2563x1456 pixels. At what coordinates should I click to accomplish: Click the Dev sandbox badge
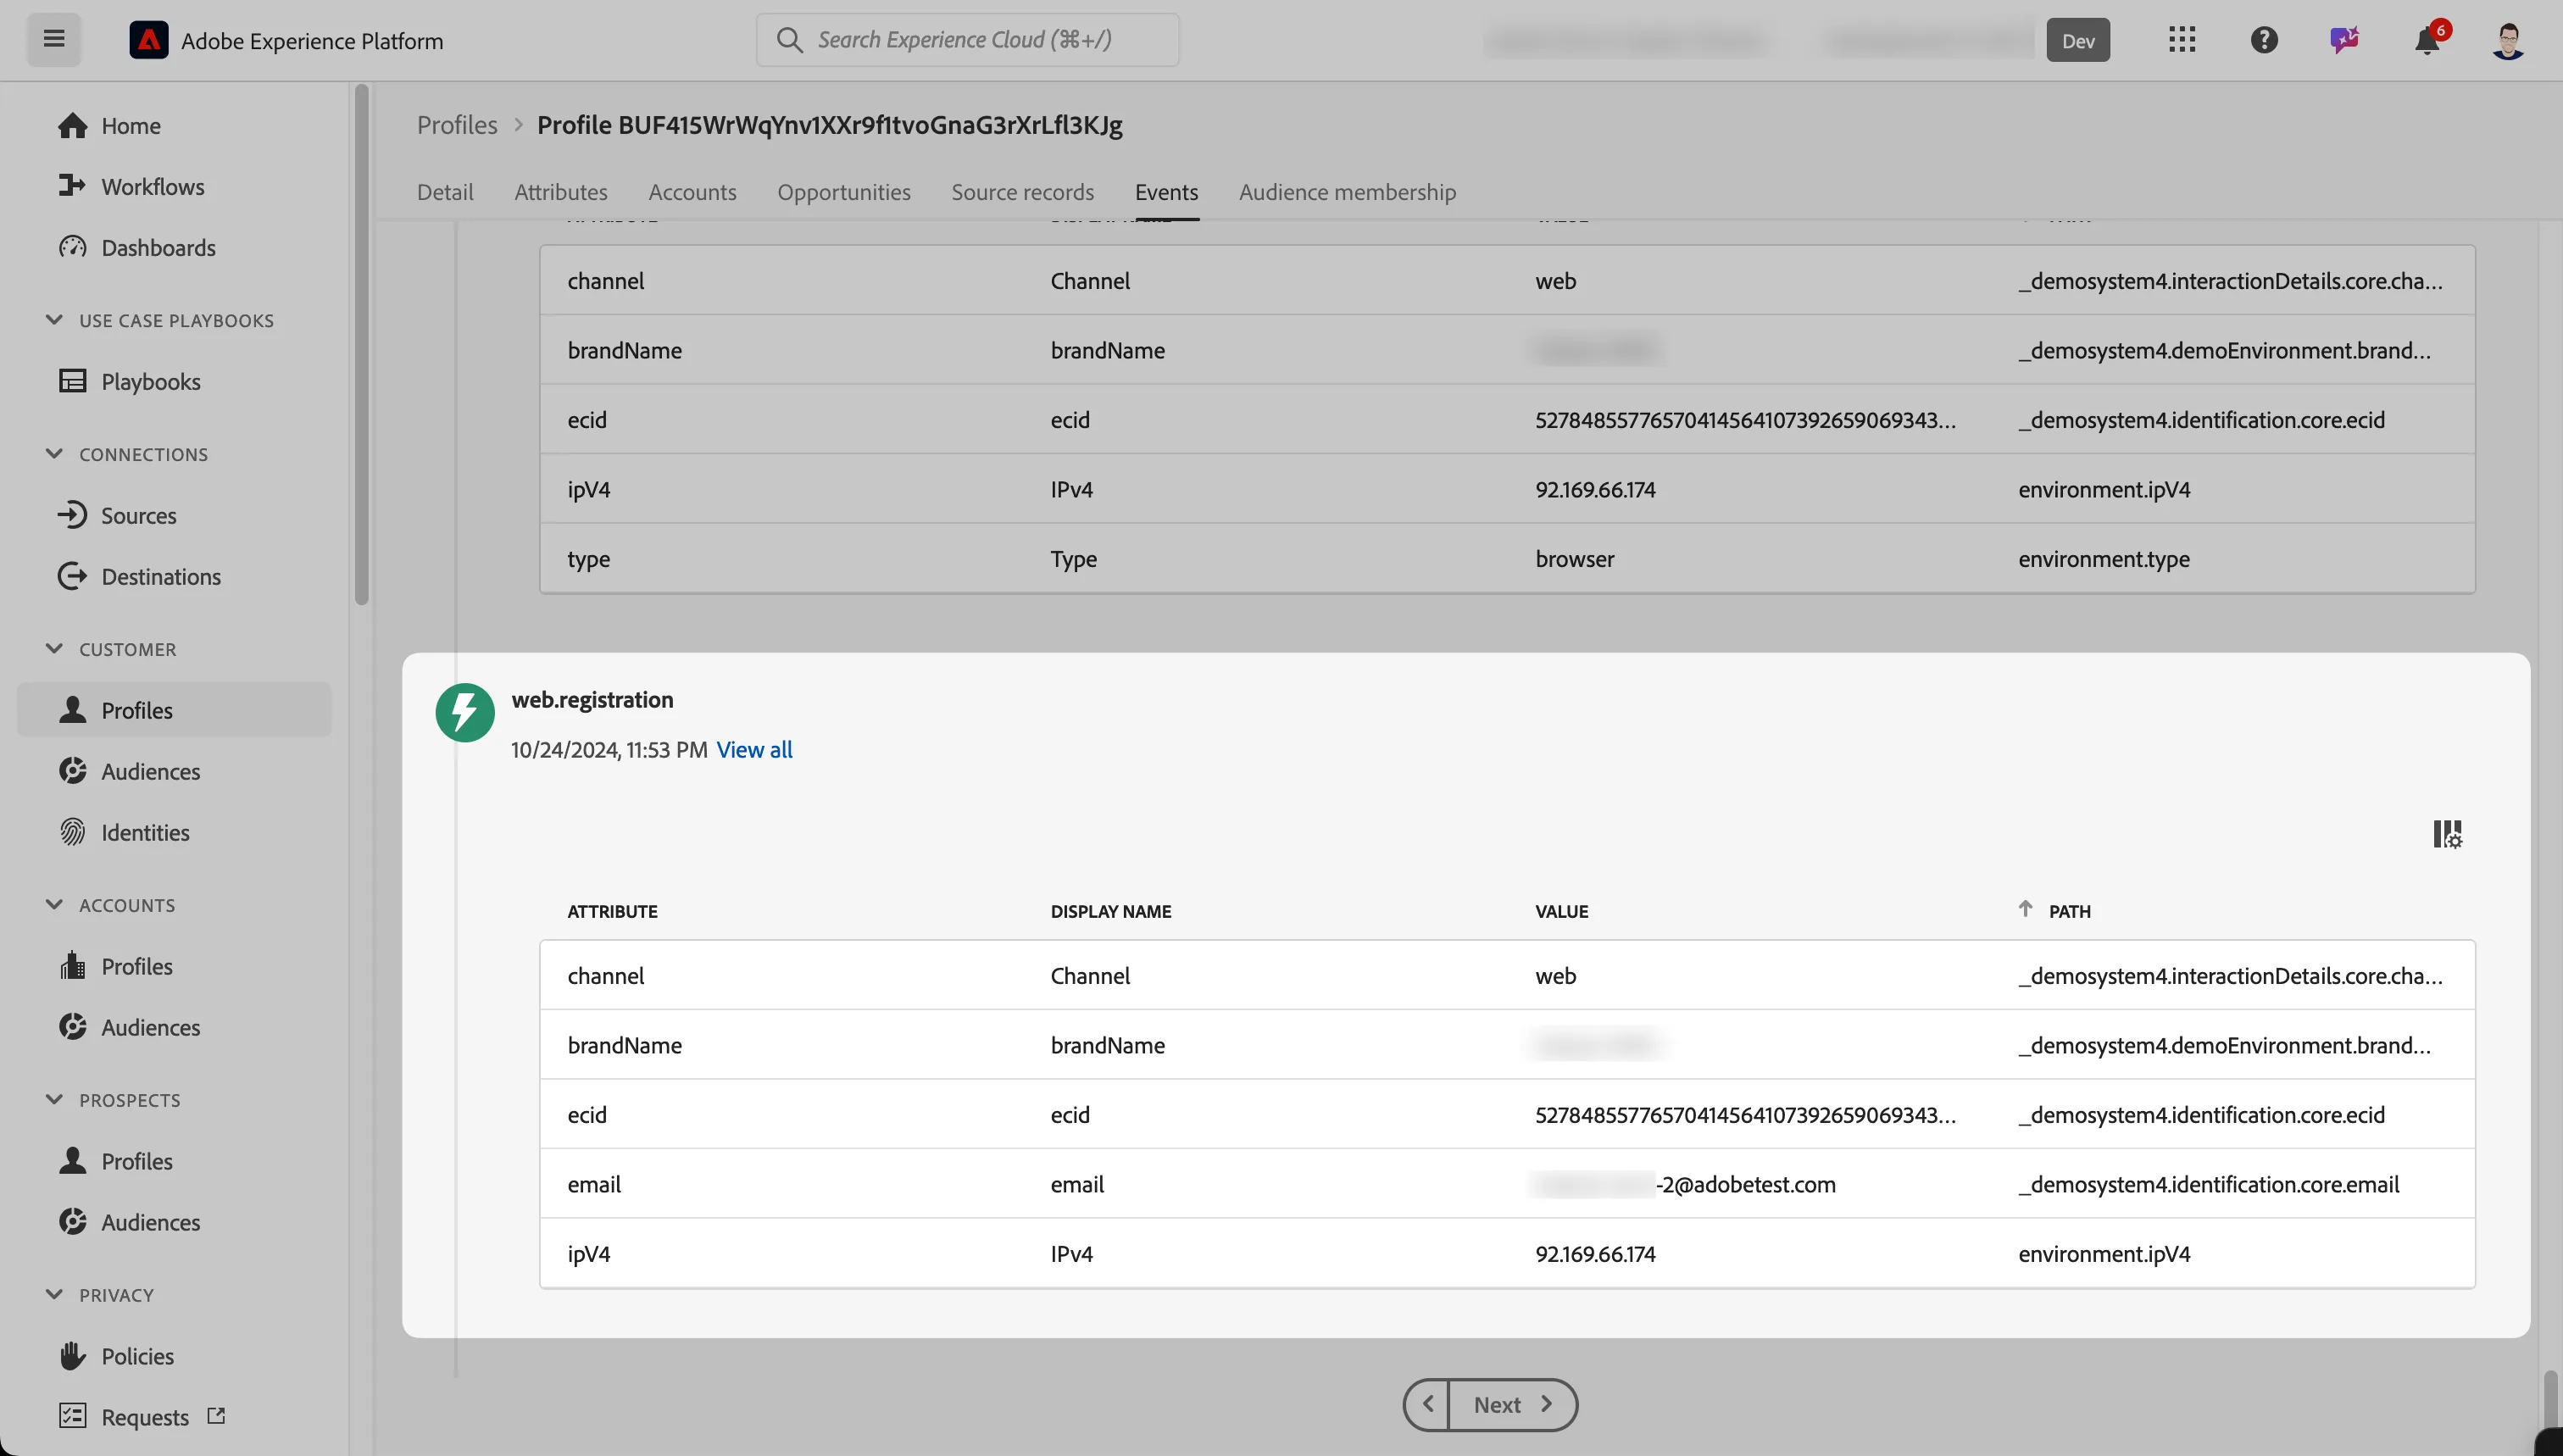2078,40
